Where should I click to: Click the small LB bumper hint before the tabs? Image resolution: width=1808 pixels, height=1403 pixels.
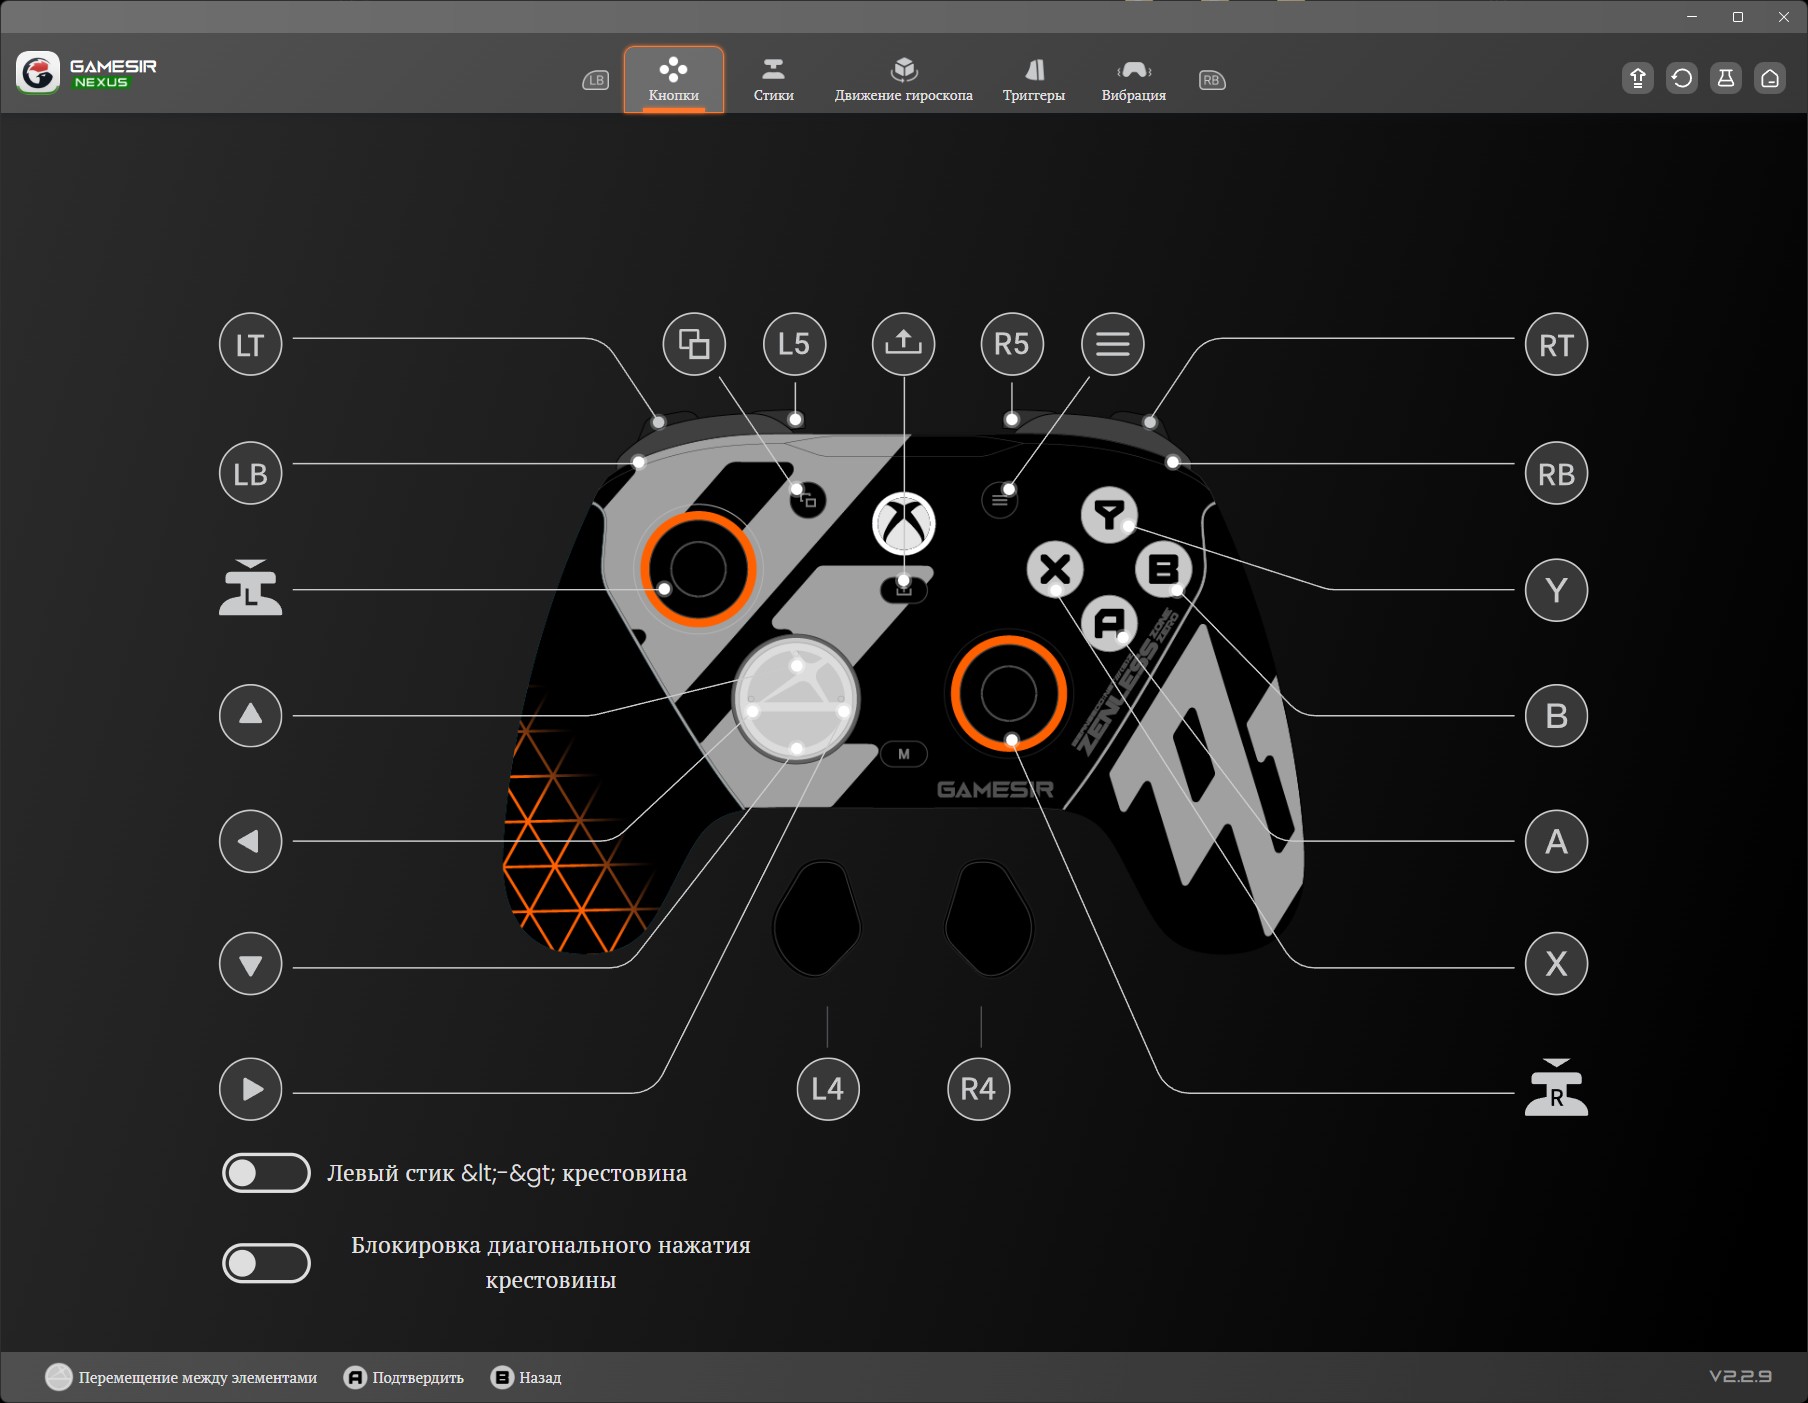[x=596, y=80]
